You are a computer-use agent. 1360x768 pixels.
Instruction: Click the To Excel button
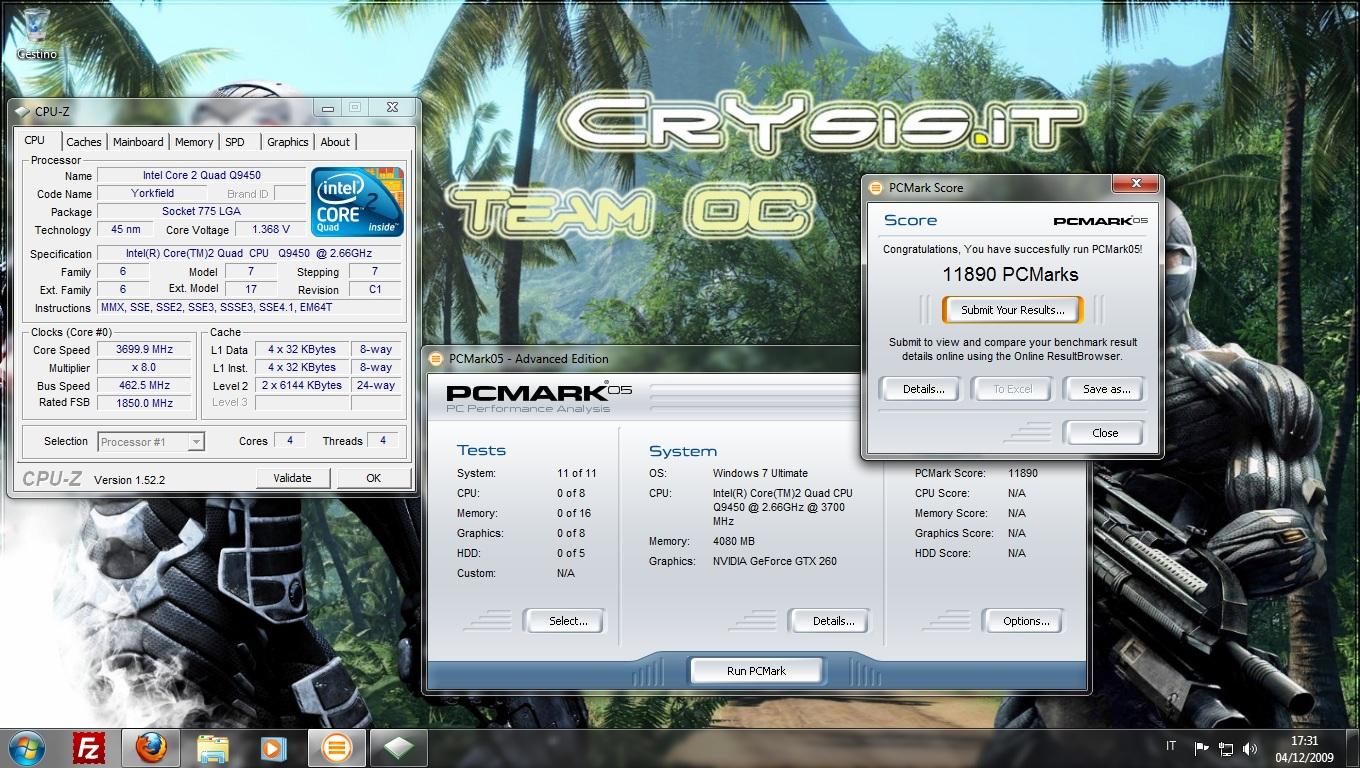coord(1012,389)
